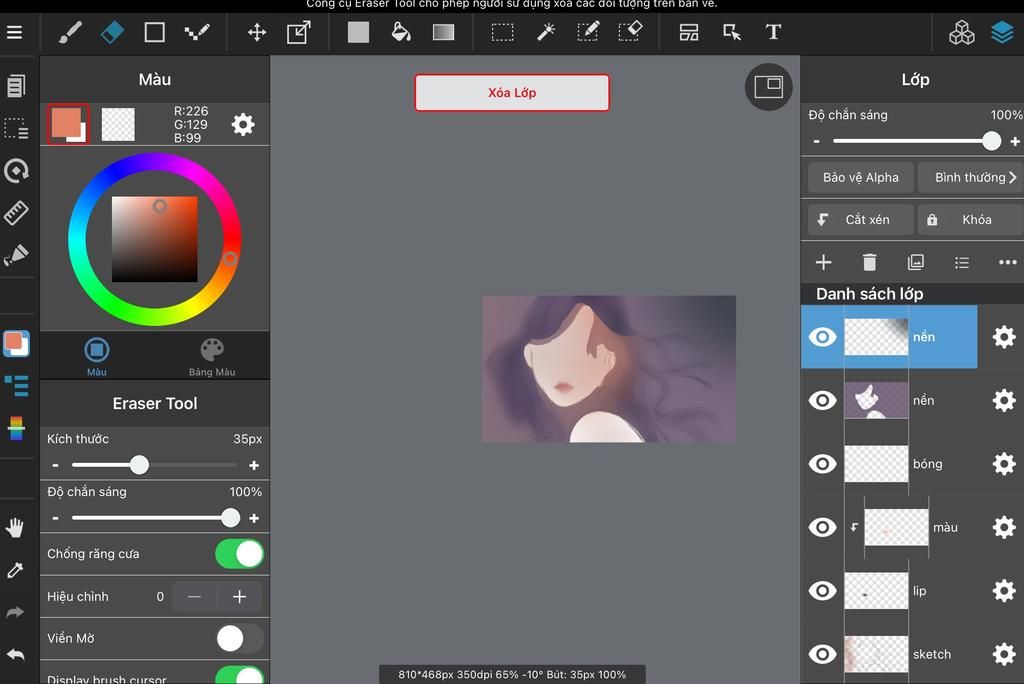Toggle the Layers panel icon

click(x=1002, y=32)
